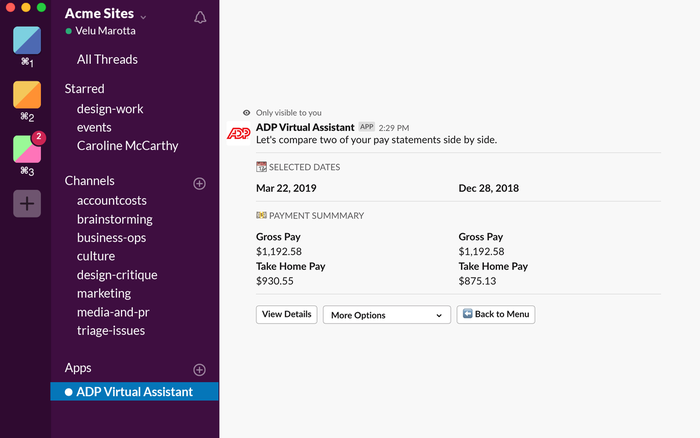Click the message text about comparing pay statements

(376, 140)
